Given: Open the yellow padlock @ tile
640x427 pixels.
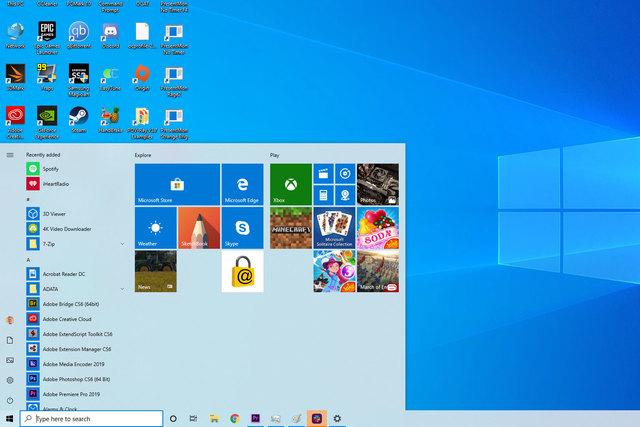Looking at the screenshot, I should coord(242,271).
